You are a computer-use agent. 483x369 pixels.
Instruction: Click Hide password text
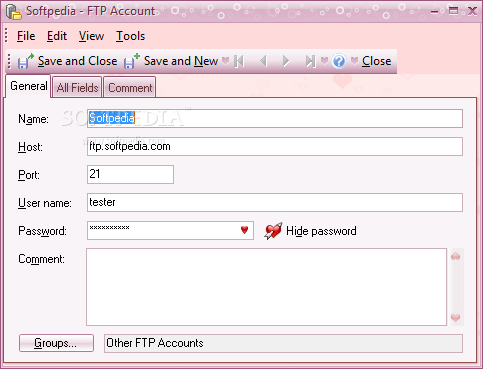tap(321, 231)
